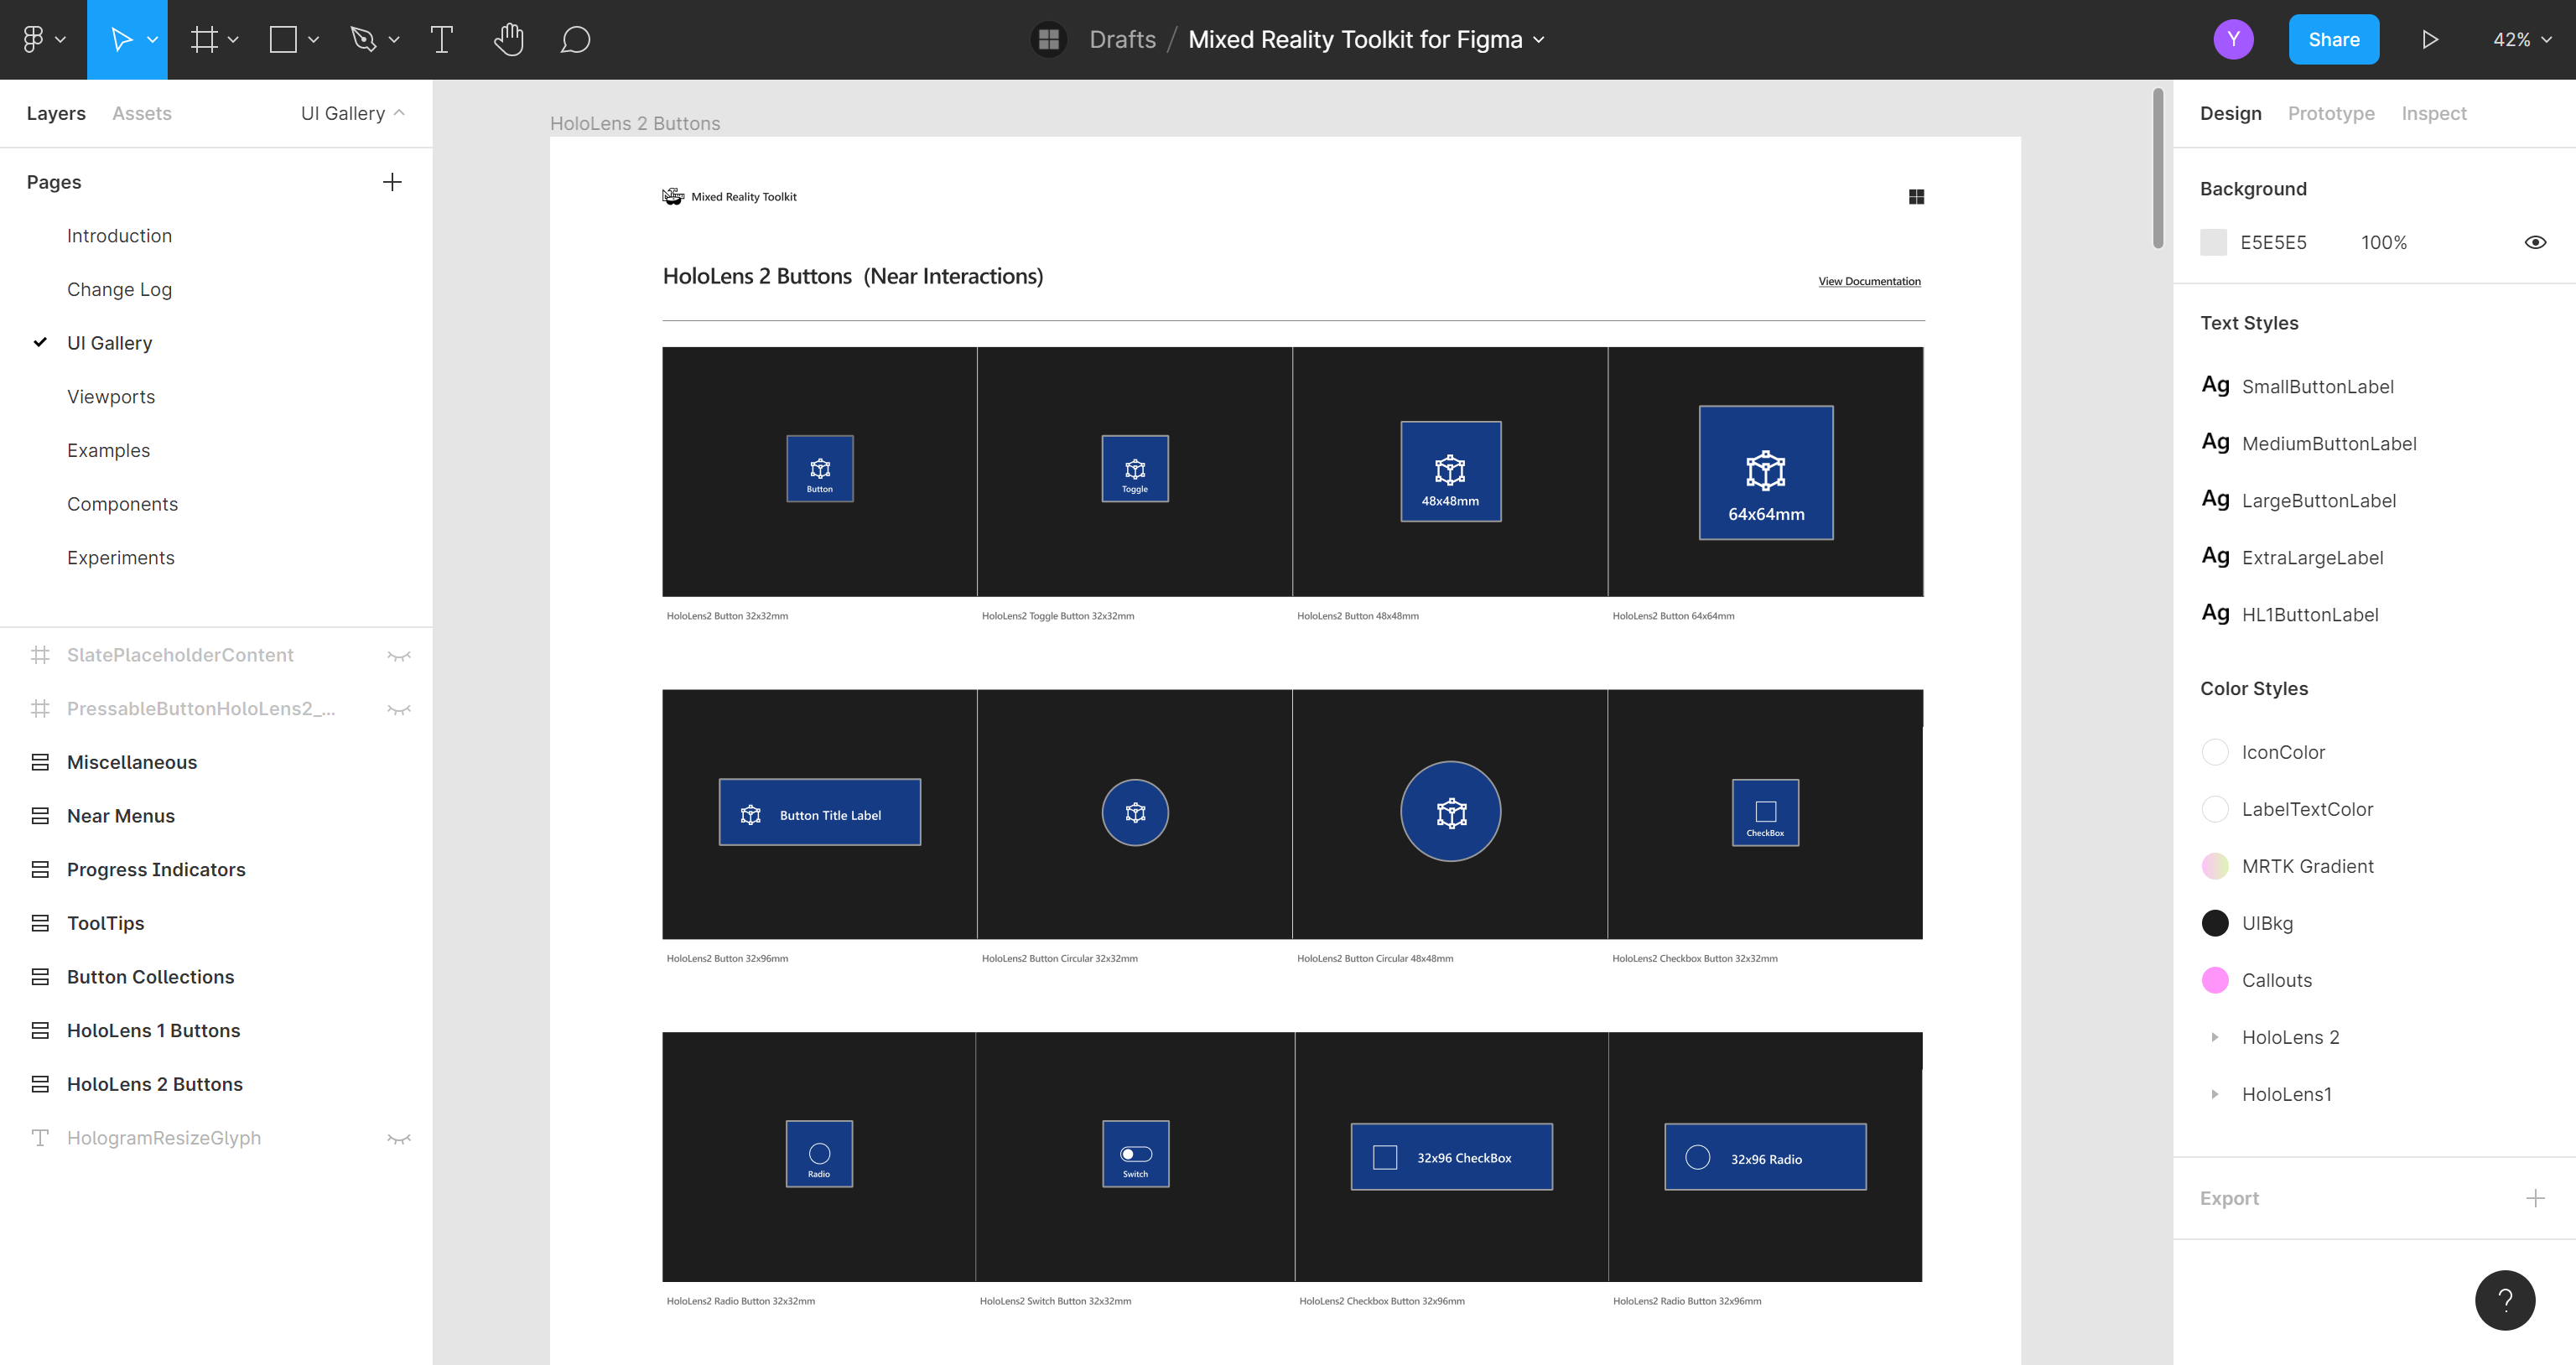Select the Hand/Pan tool
The height and width of the screenshot is (1365, 2576).
click(507, 39)
